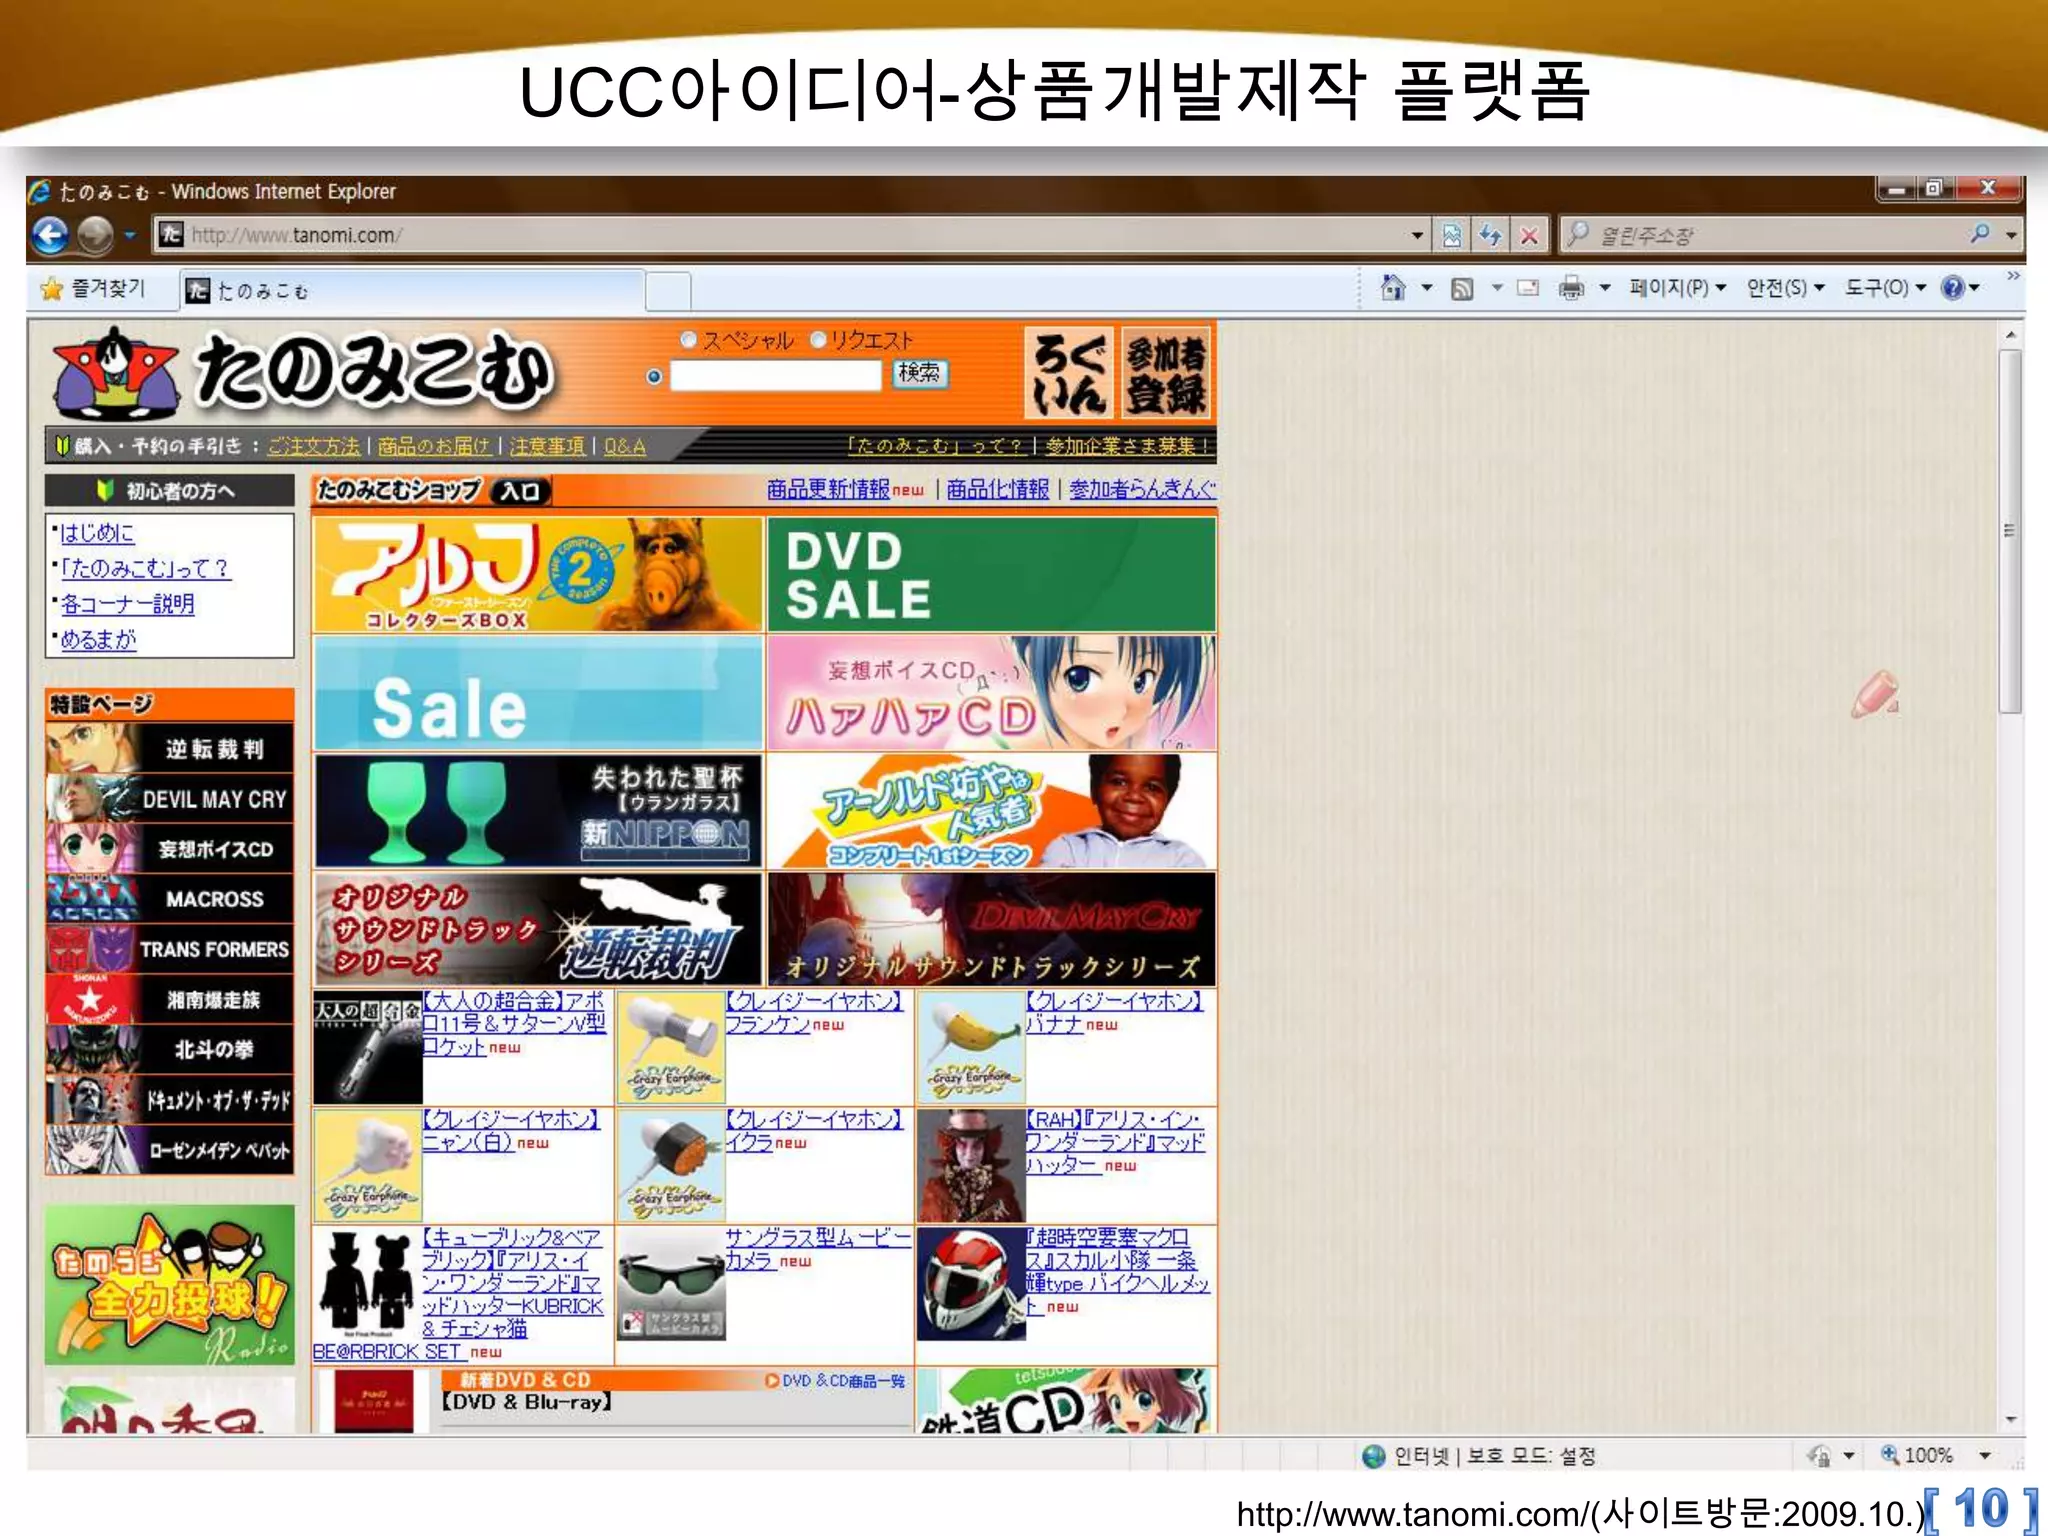Click the Refresh page icon

pyautogui.click(x=1490, y=236)
